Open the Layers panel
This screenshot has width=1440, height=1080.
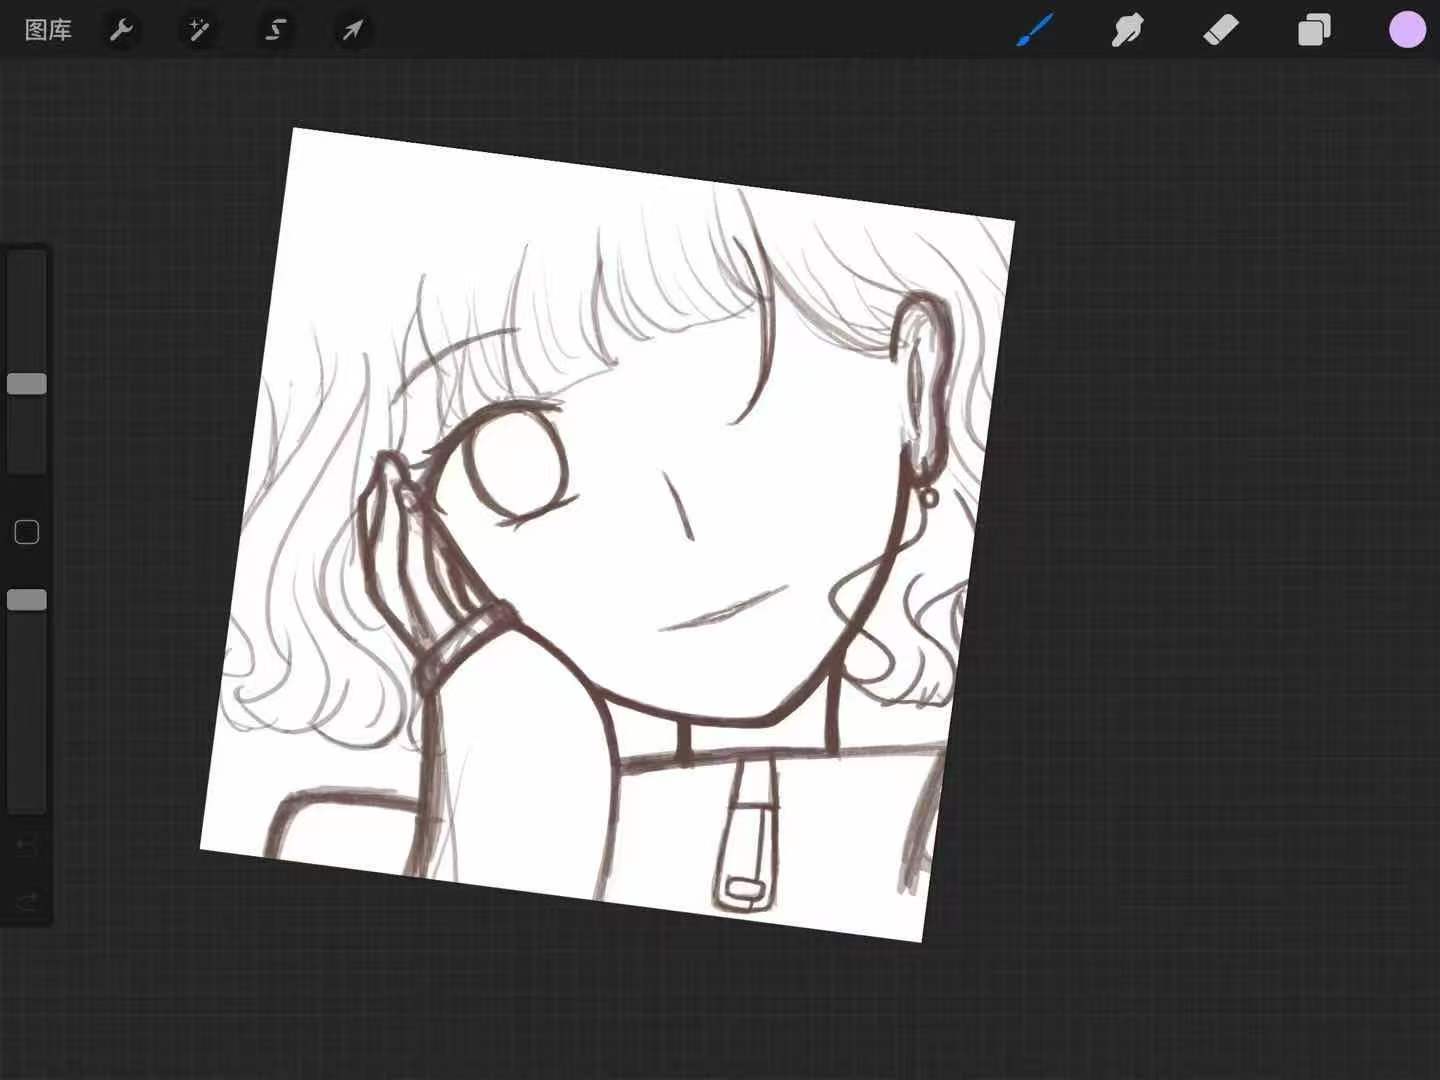click(1314, 30)
